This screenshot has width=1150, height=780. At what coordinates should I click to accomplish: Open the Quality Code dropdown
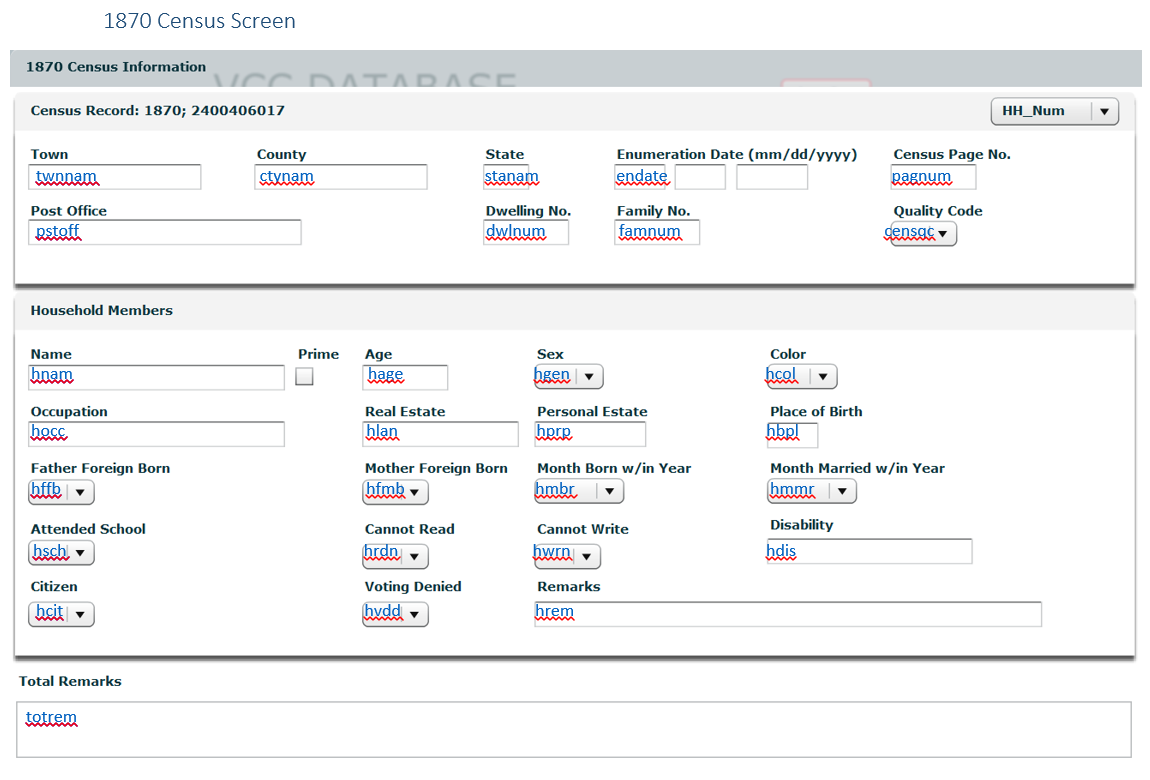[924, 234]
